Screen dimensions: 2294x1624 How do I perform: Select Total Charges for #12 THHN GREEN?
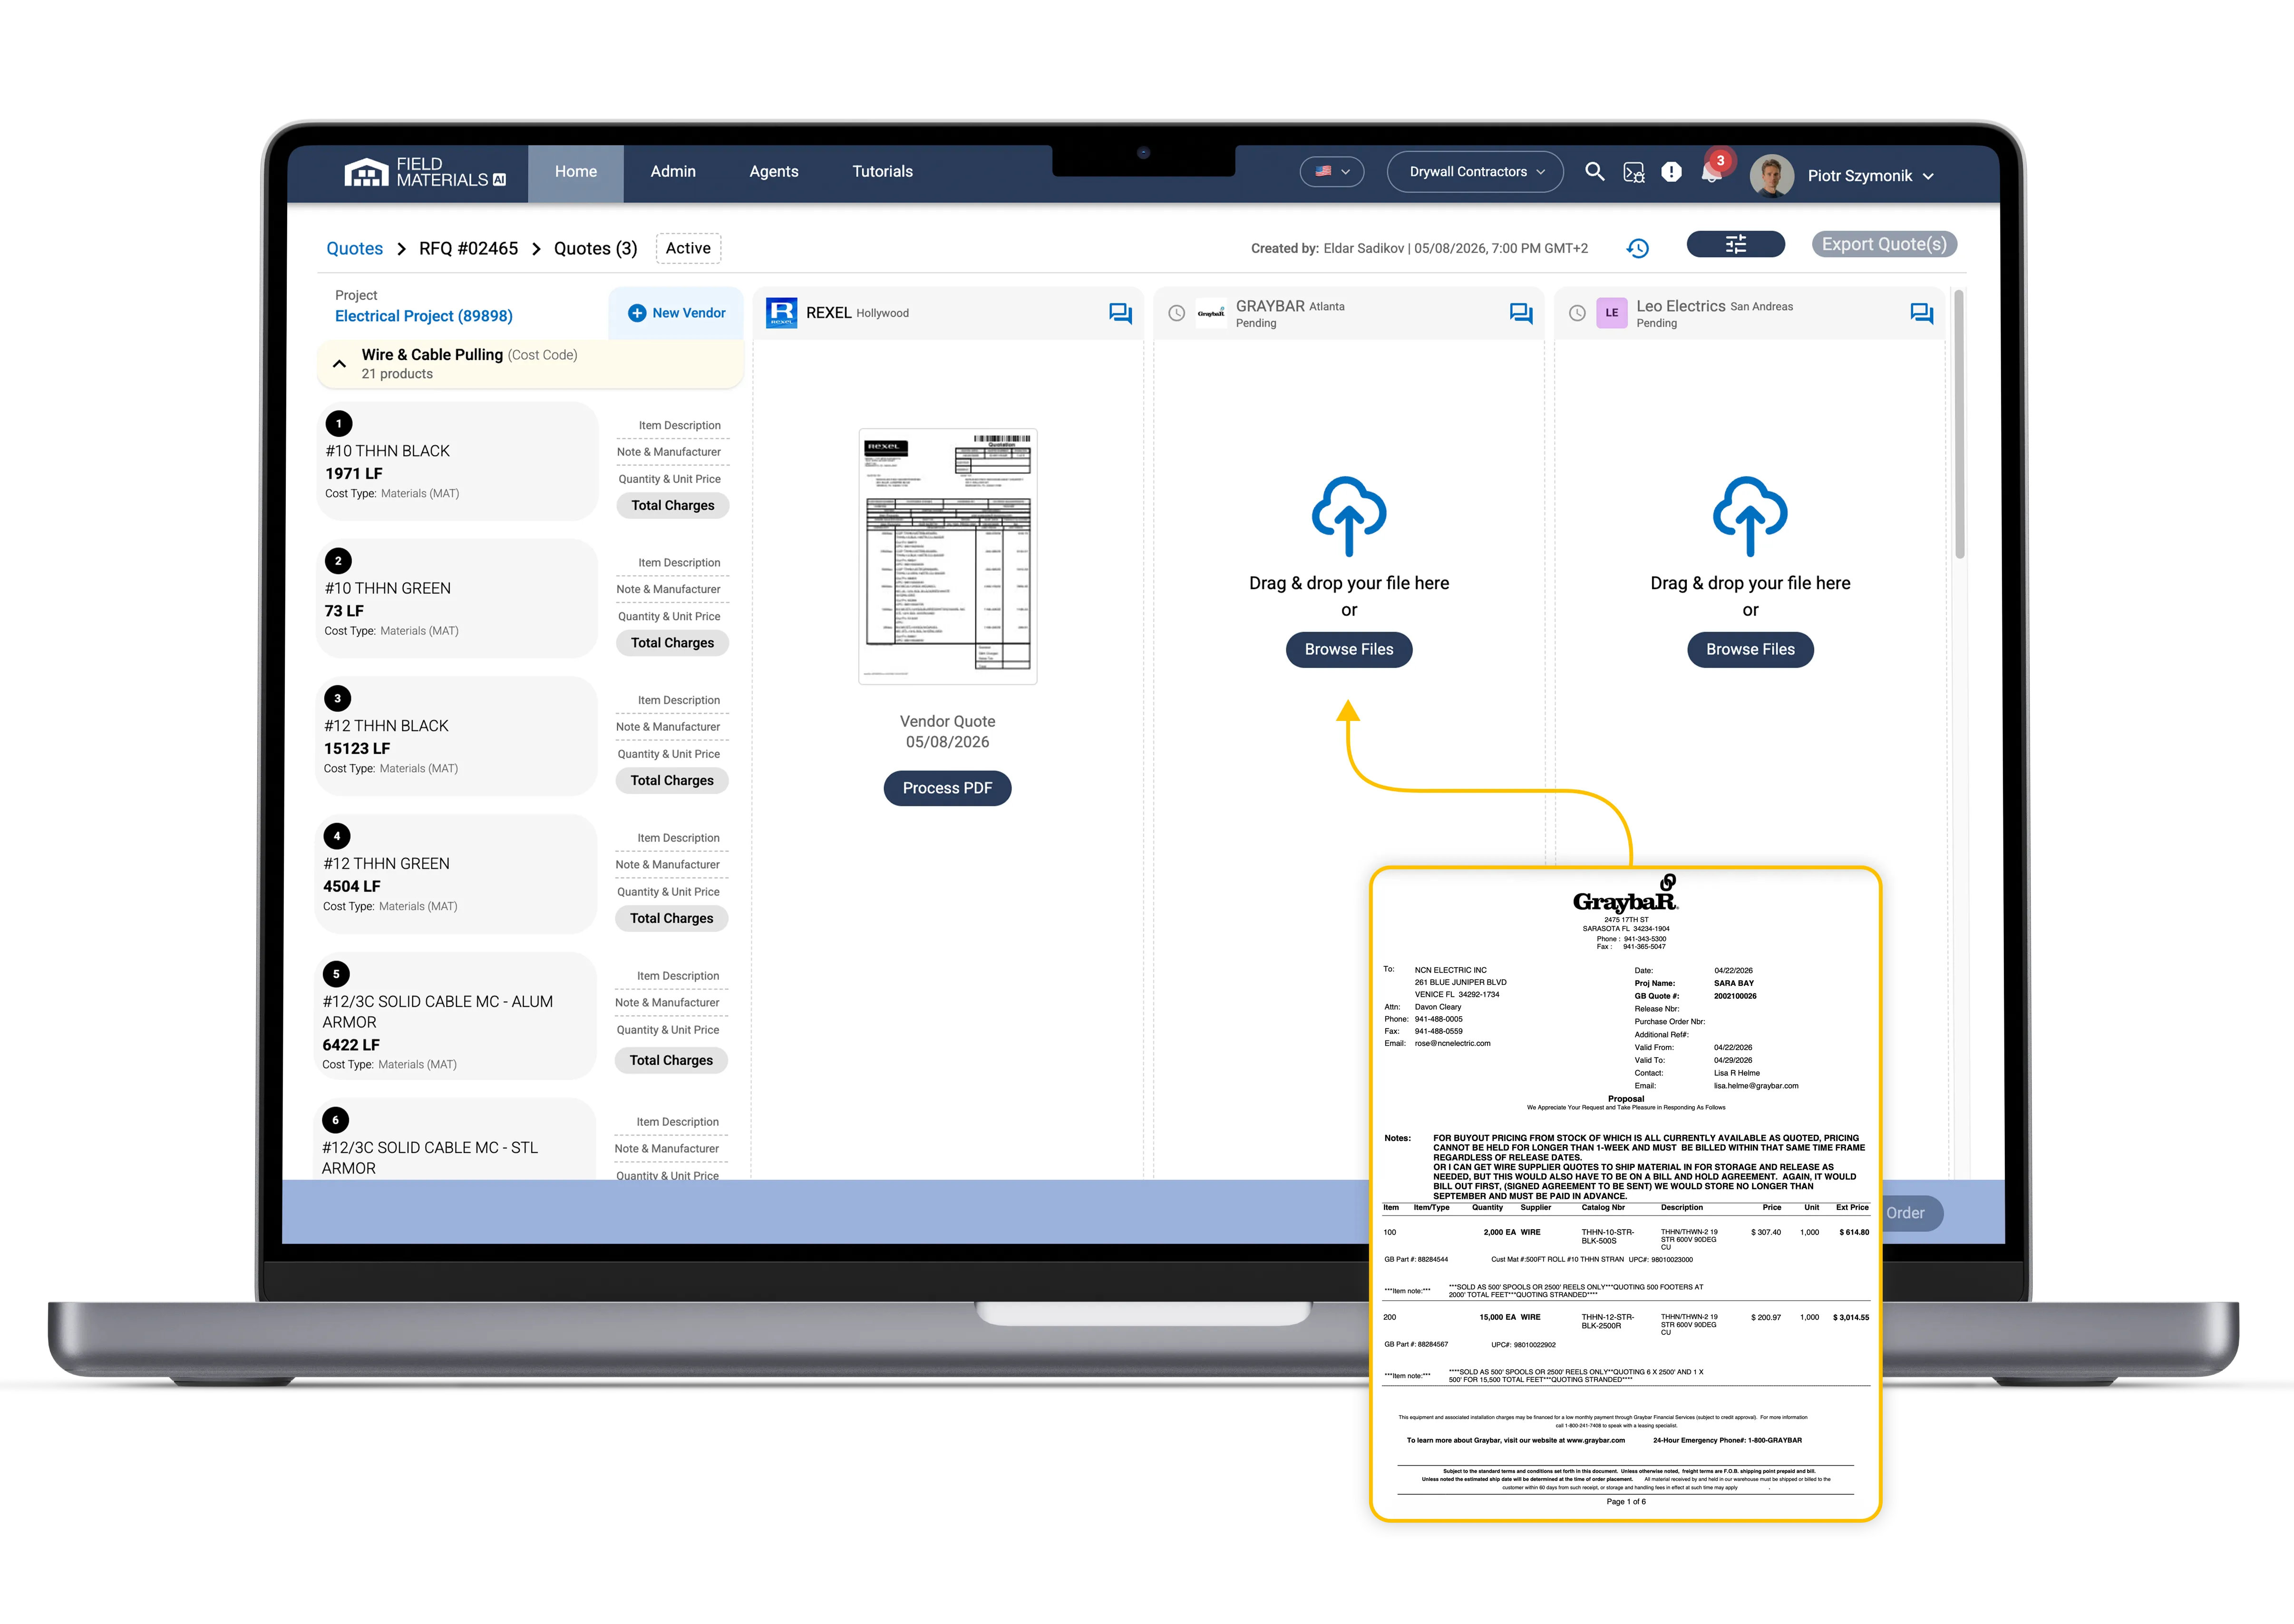click(x=672, y=918)
